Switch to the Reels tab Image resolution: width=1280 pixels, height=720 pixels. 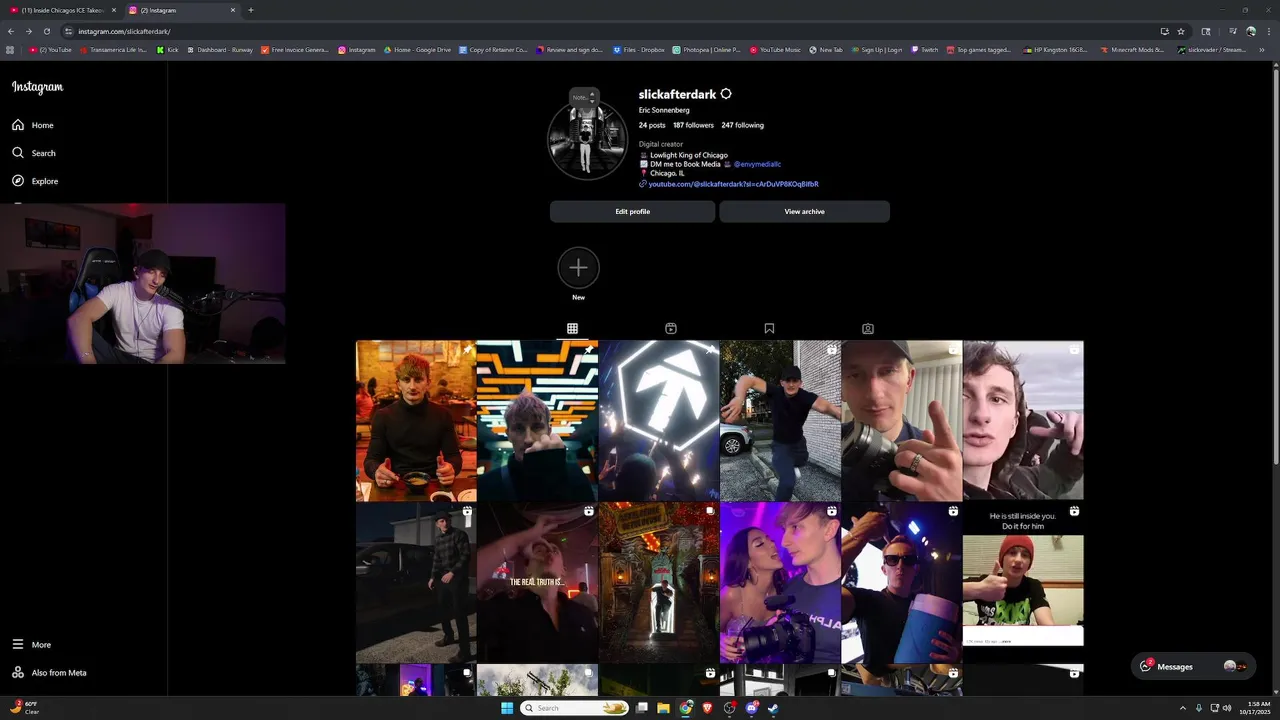click(x=671, y=328)
